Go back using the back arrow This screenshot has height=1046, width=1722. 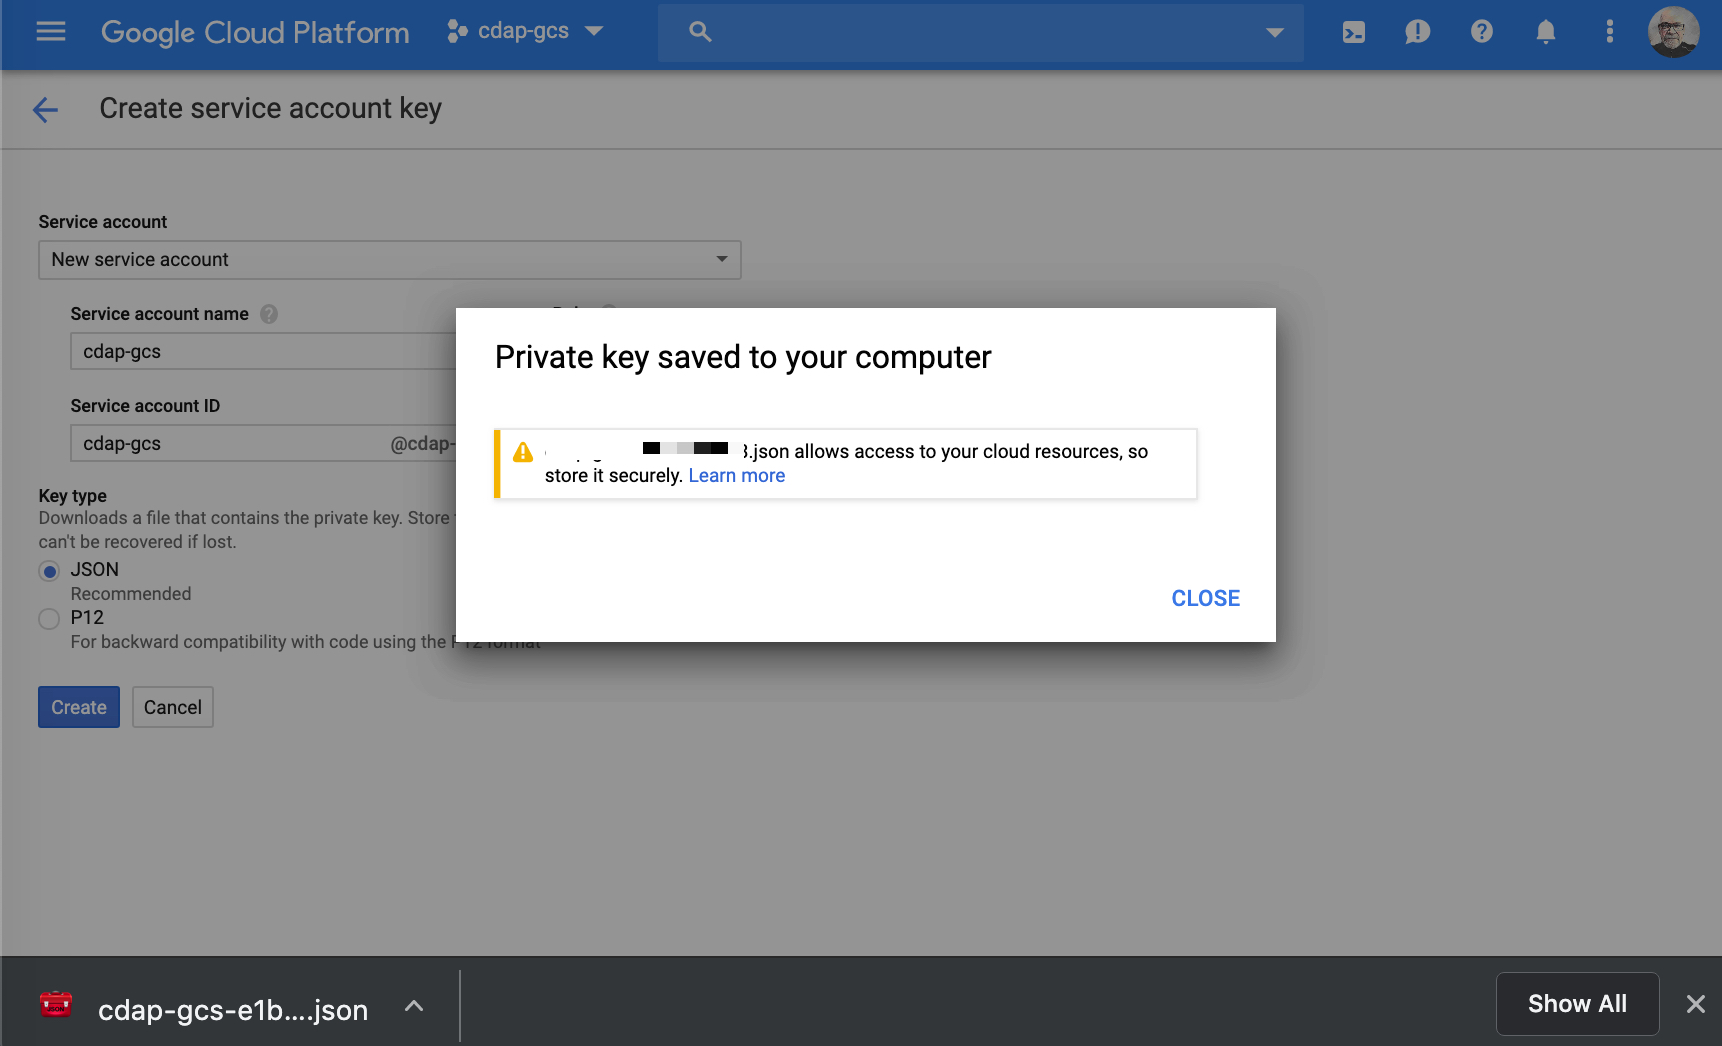(45, 109)
